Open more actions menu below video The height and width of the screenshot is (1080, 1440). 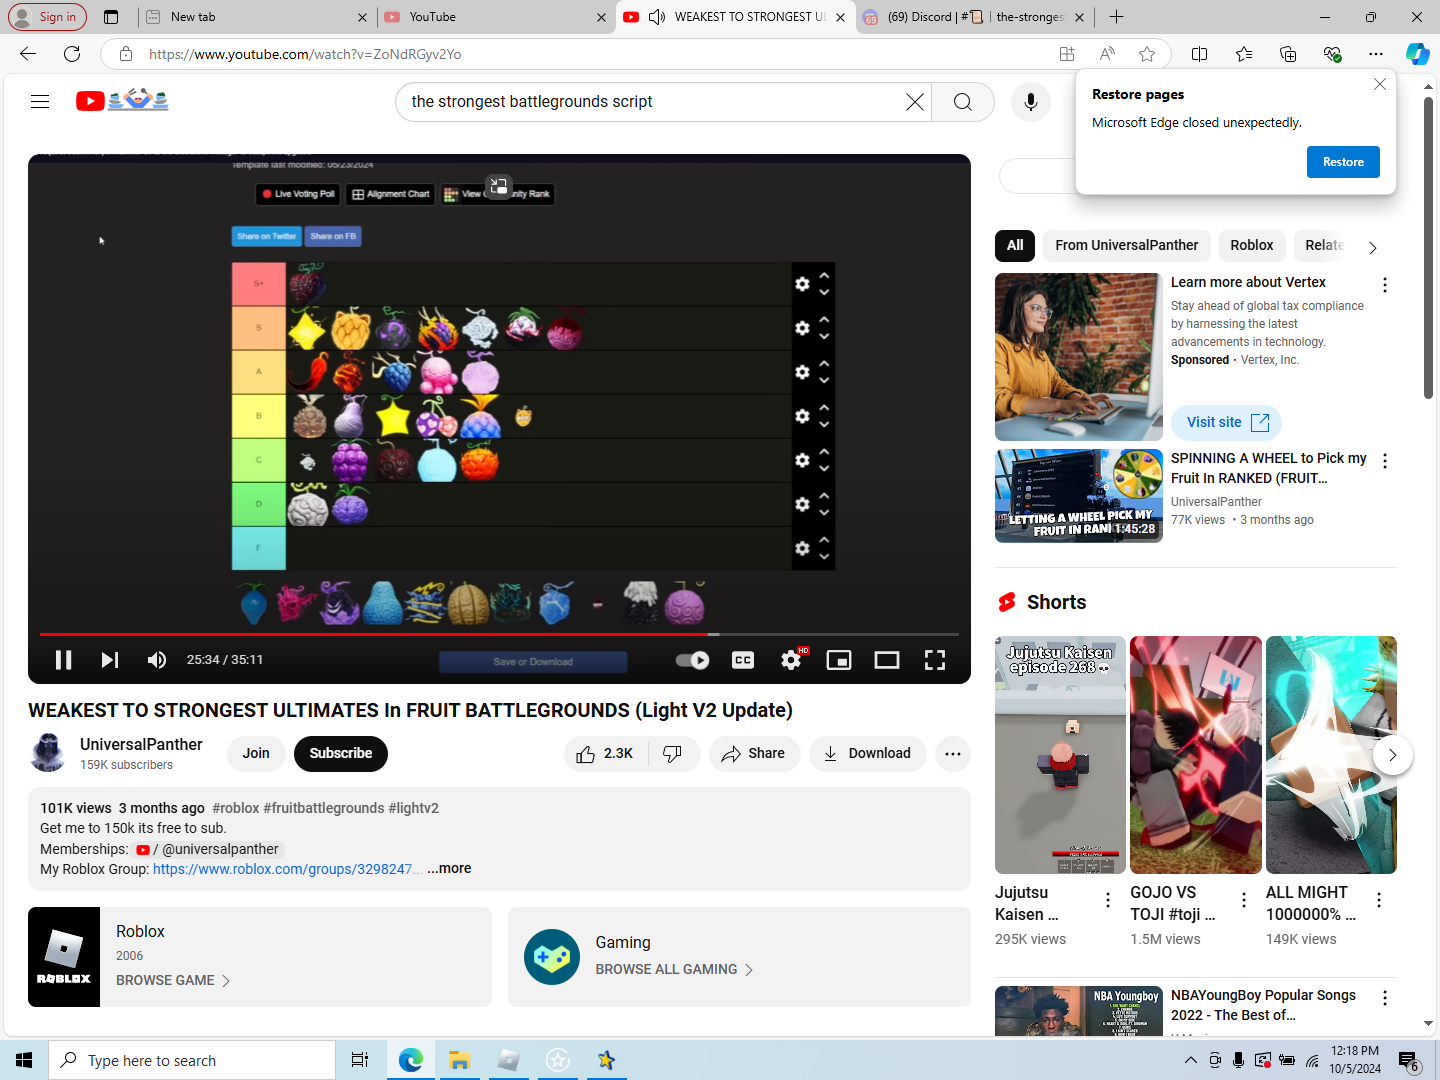click(x=953, y=754)
